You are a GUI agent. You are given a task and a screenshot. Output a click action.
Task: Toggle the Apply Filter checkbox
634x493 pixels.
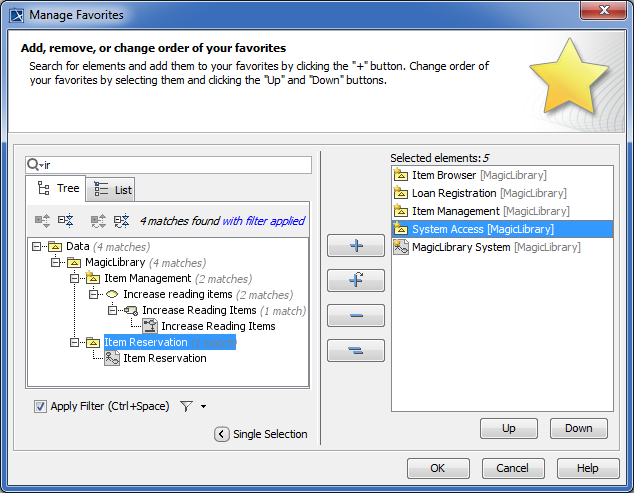tap(40, 406)
